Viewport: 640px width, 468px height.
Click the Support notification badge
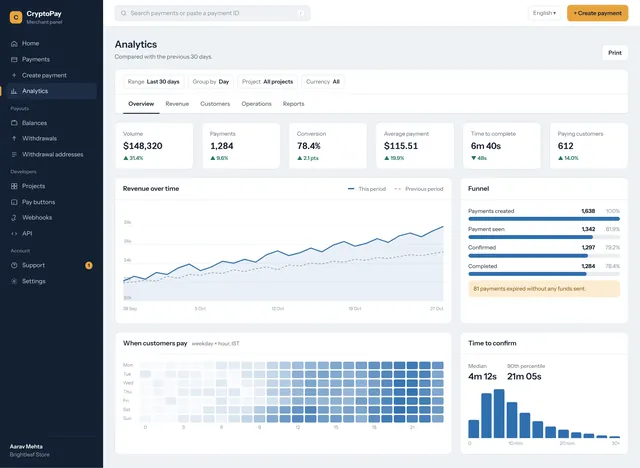(89, 266)
